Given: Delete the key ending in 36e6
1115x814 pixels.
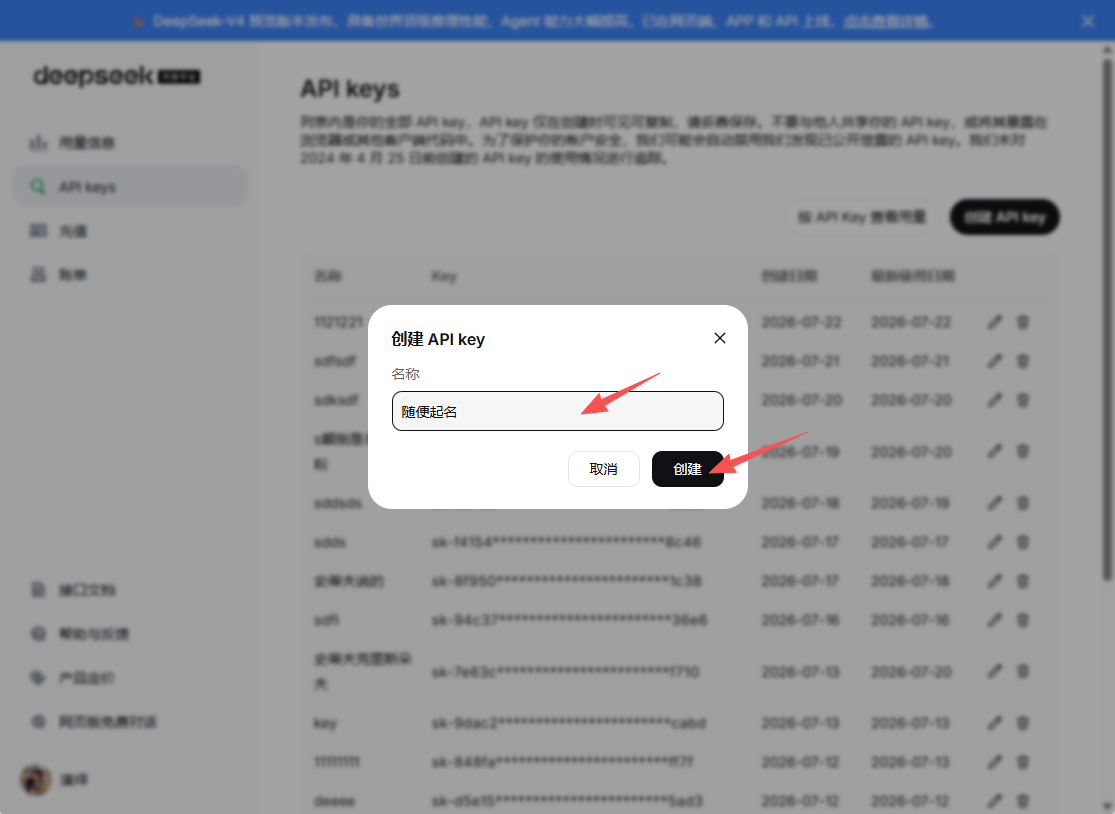Looking at the screenshot, I should click(1023, 620).
